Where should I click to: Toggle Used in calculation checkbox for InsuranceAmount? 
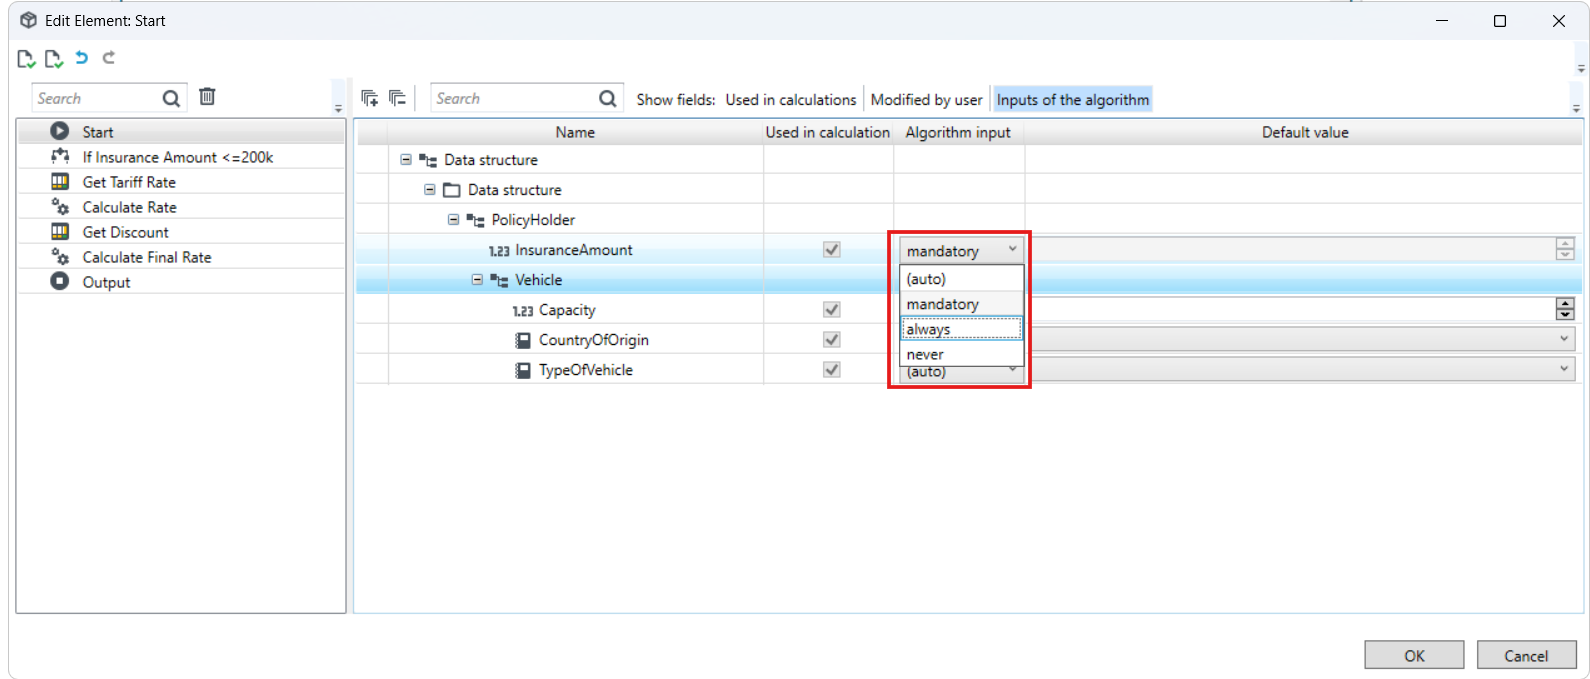click(831, 250)
